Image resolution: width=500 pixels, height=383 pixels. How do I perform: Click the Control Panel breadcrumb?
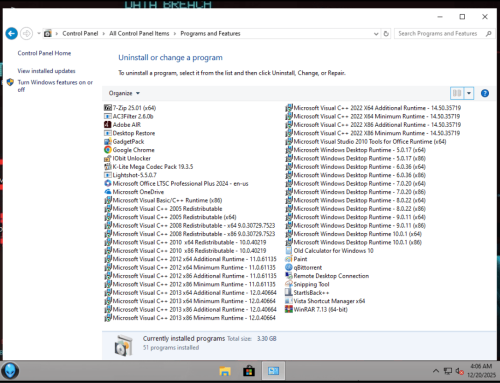pyautogui.click(x=80, y=34)
